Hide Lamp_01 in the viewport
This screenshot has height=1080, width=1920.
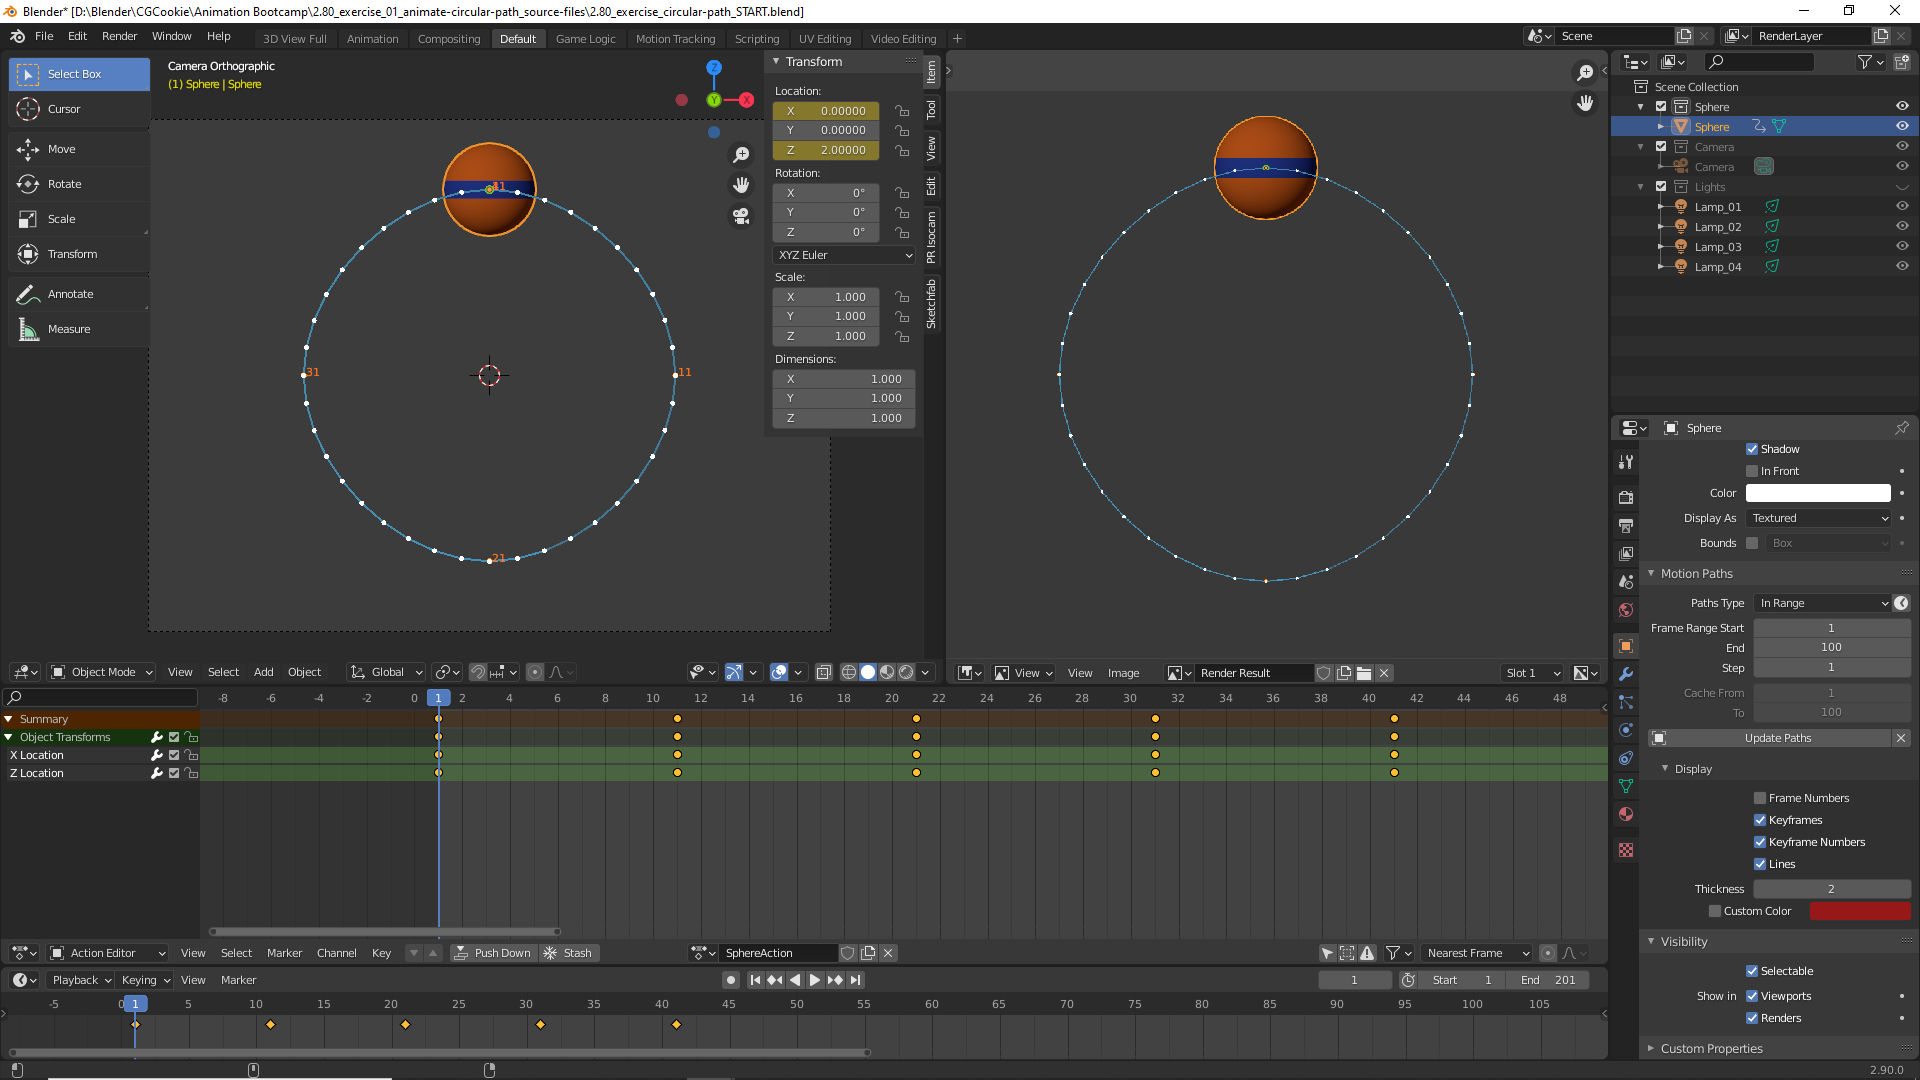[x=1903, y=206]
